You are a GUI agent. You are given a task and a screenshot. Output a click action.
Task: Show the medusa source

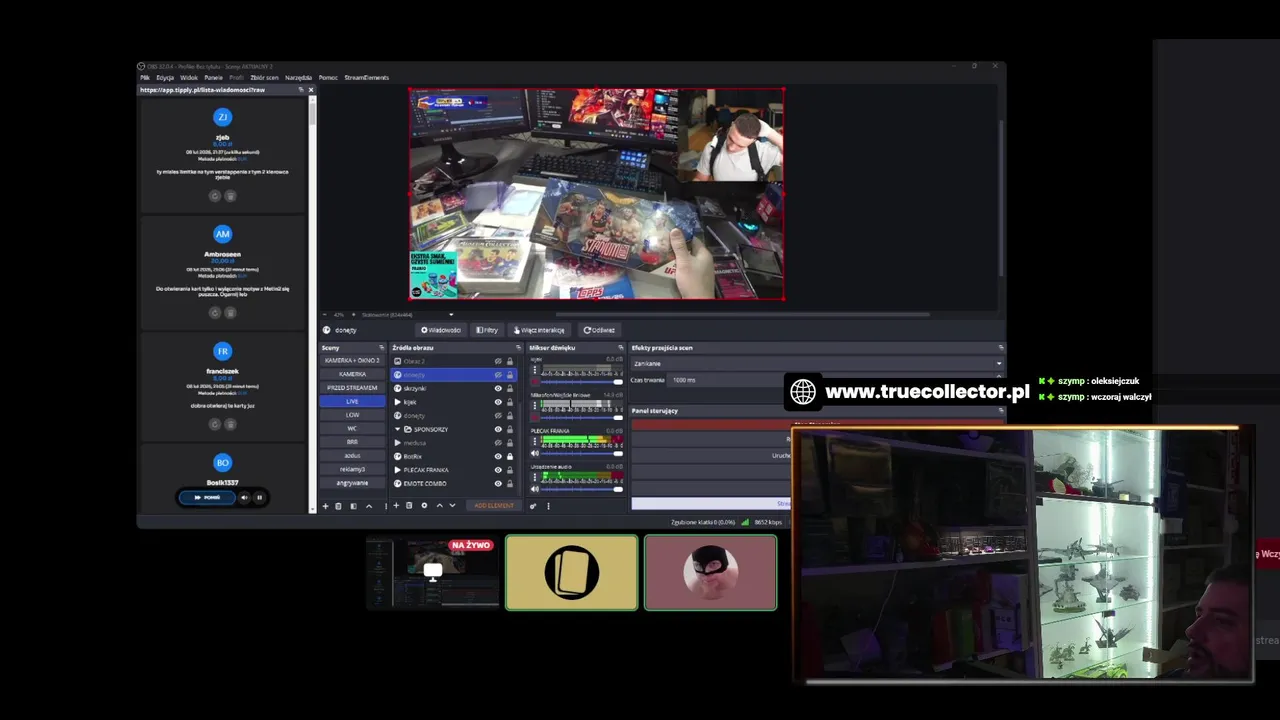tap(498, 442)
